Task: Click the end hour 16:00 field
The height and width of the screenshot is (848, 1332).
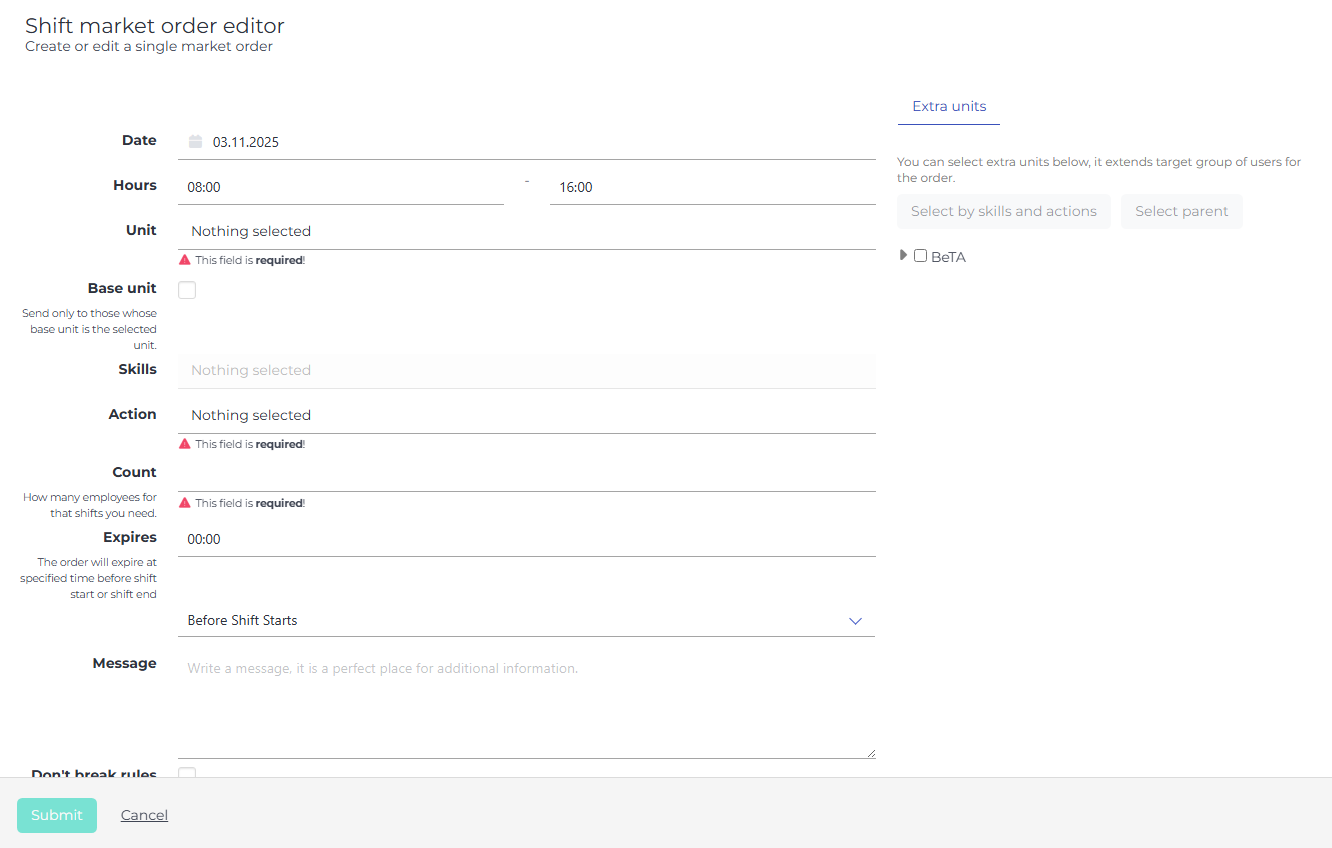Action: pyautogui.click(x=712, y=187)
